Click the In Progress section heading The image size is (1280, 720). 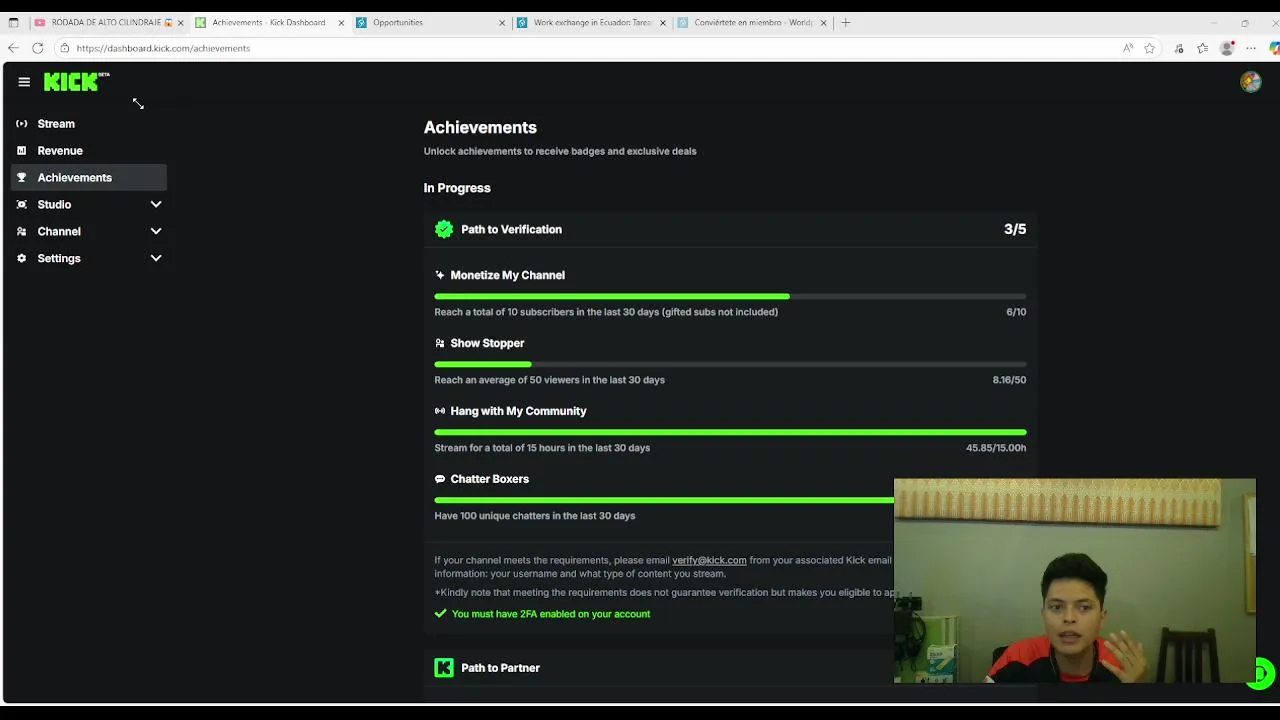[x=457, y=188]
